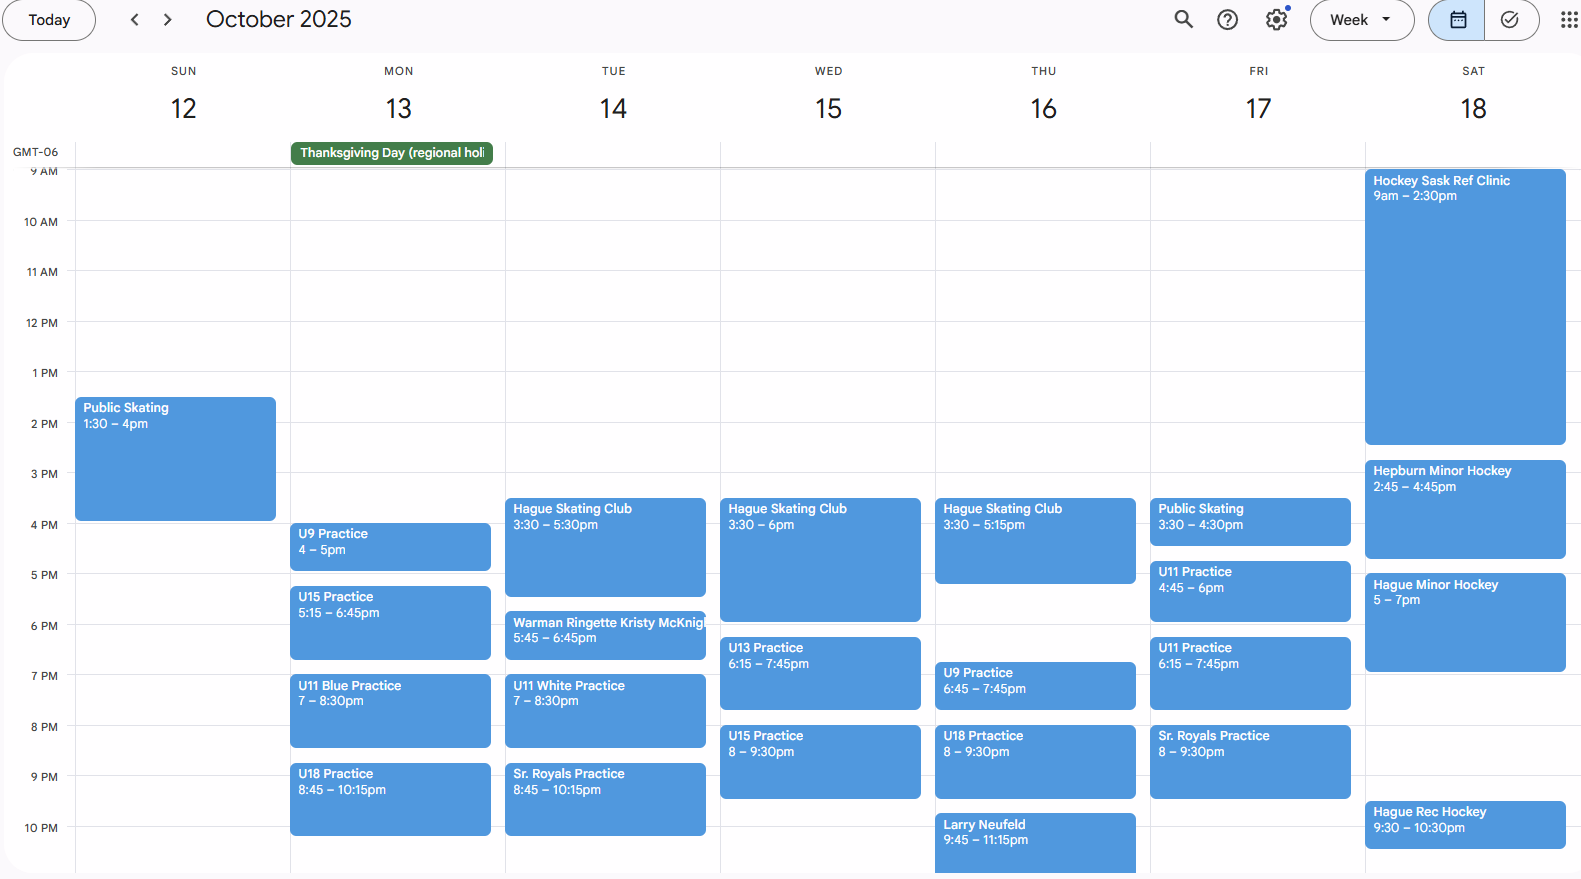Click the October 2025 heading
1581x879 pixels.
click(279, 20)
